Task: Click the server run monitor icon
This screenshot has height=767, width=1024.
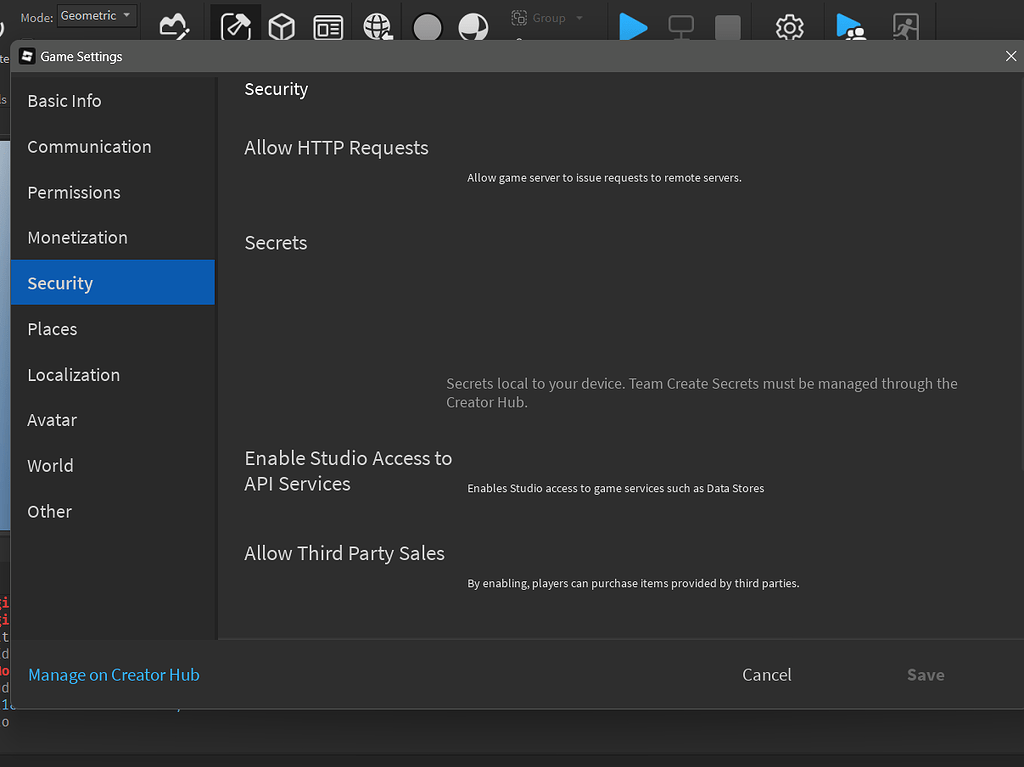Action: (680, 27)
